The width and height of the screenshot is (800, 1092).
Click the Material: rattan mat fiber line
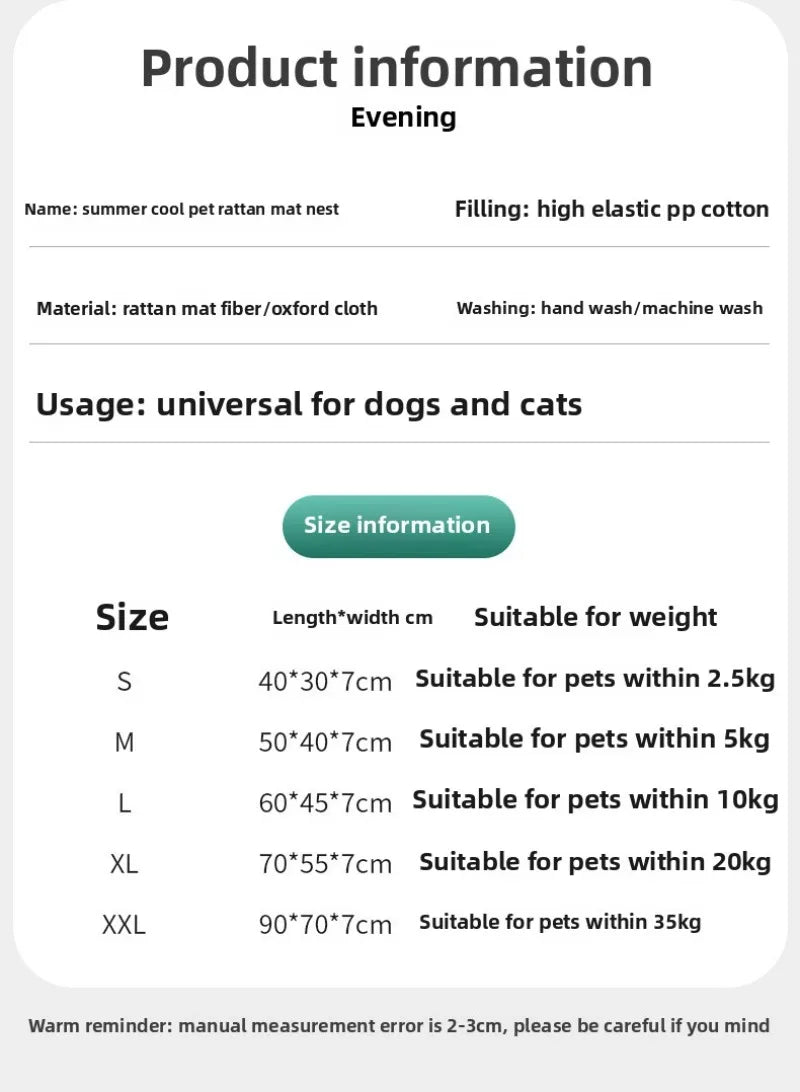[x=207, y=308]
